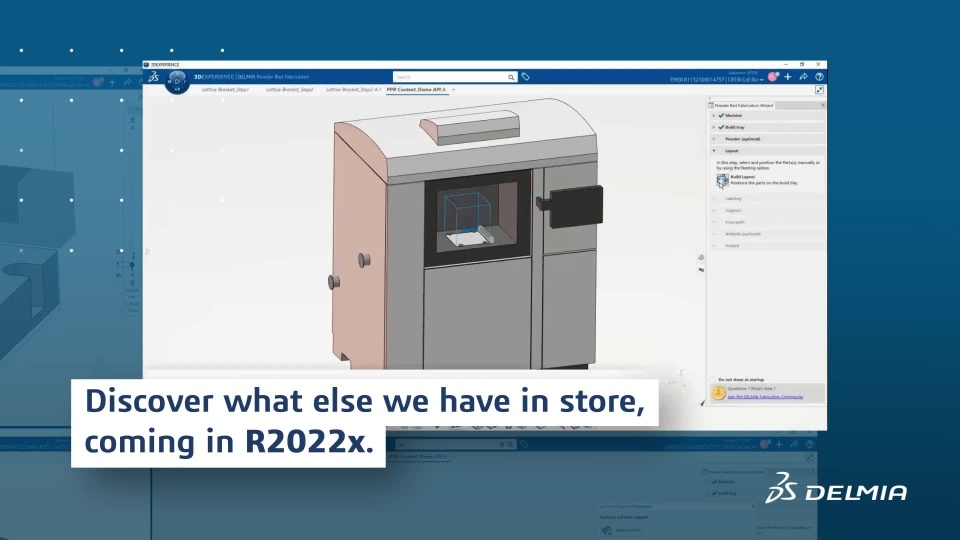960x540 pixels.
Task: Click the printer's build chamber window in the 3D view
Action: 478,218
